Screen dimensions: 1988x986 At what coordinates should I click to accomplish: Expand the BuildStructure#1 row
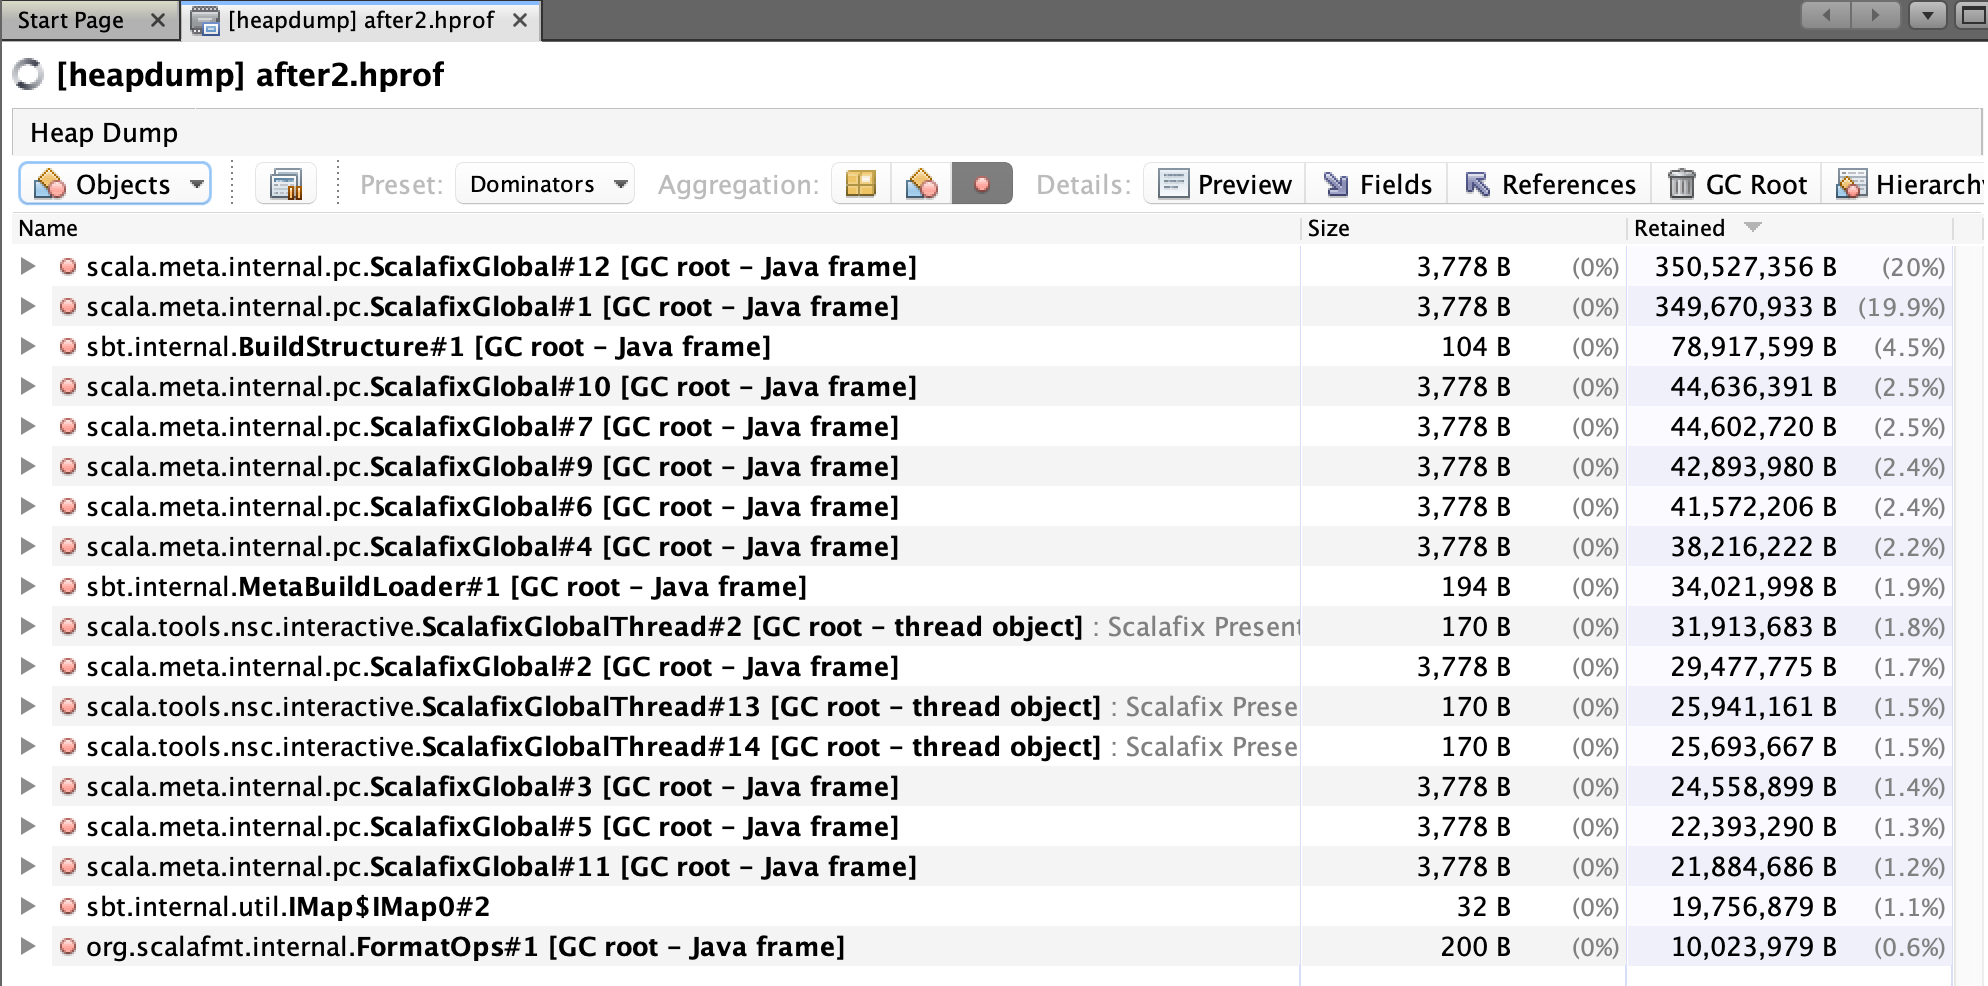[25, 346]
